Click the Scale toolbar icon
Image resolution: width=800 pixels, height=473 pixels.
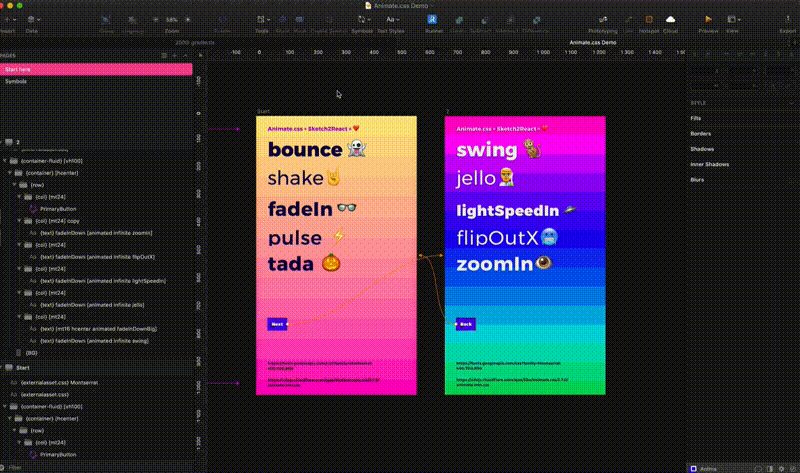coord(282,19)
